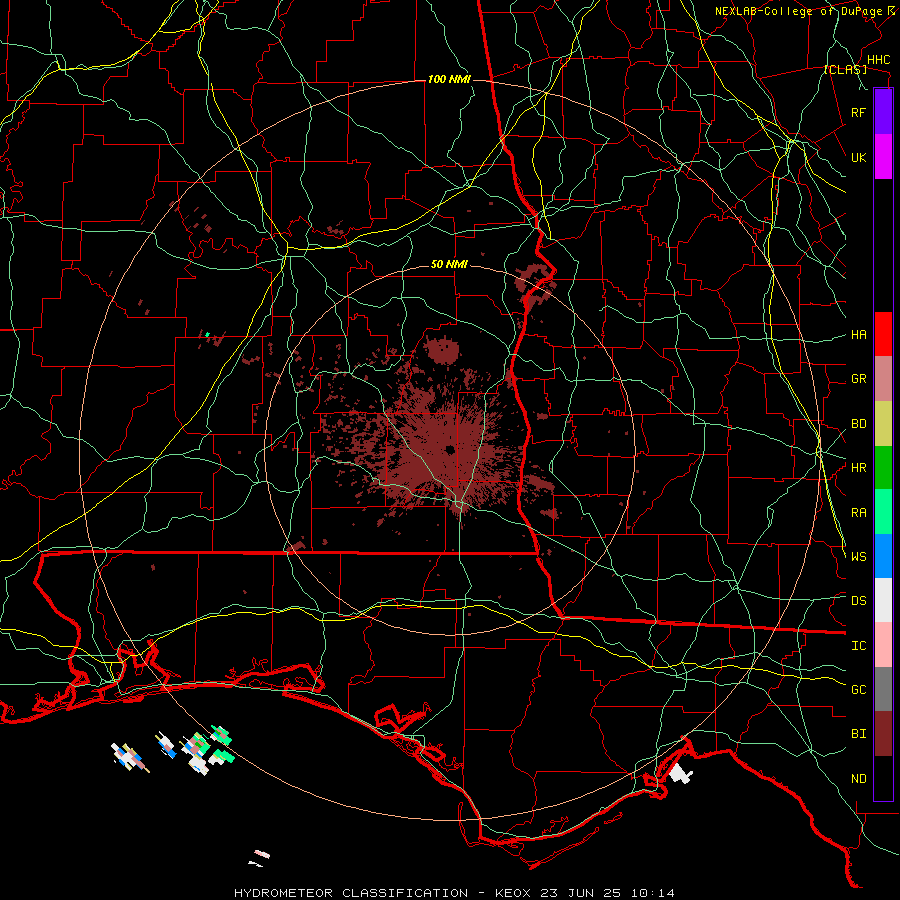Click the RF legend label
The width and height of the screenshot is (900, 900).
(858, 112)
